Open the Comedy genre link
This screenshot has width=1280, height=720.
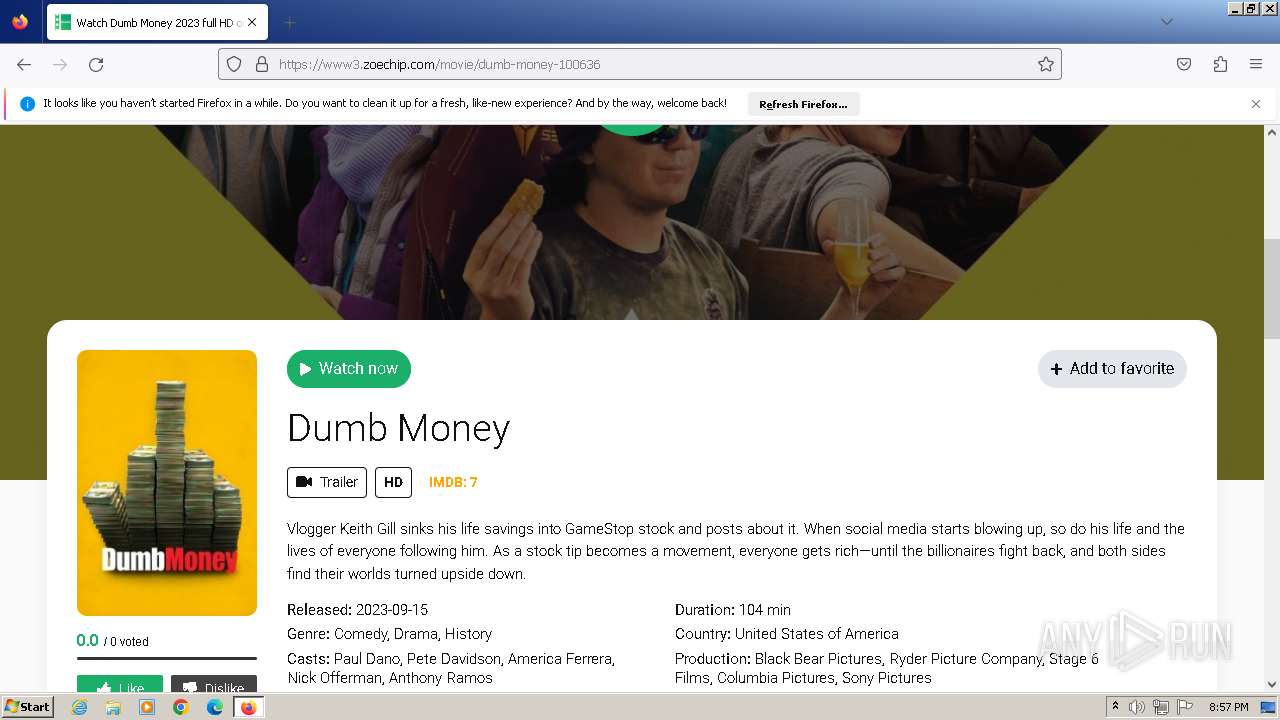(x=360, y=633)
